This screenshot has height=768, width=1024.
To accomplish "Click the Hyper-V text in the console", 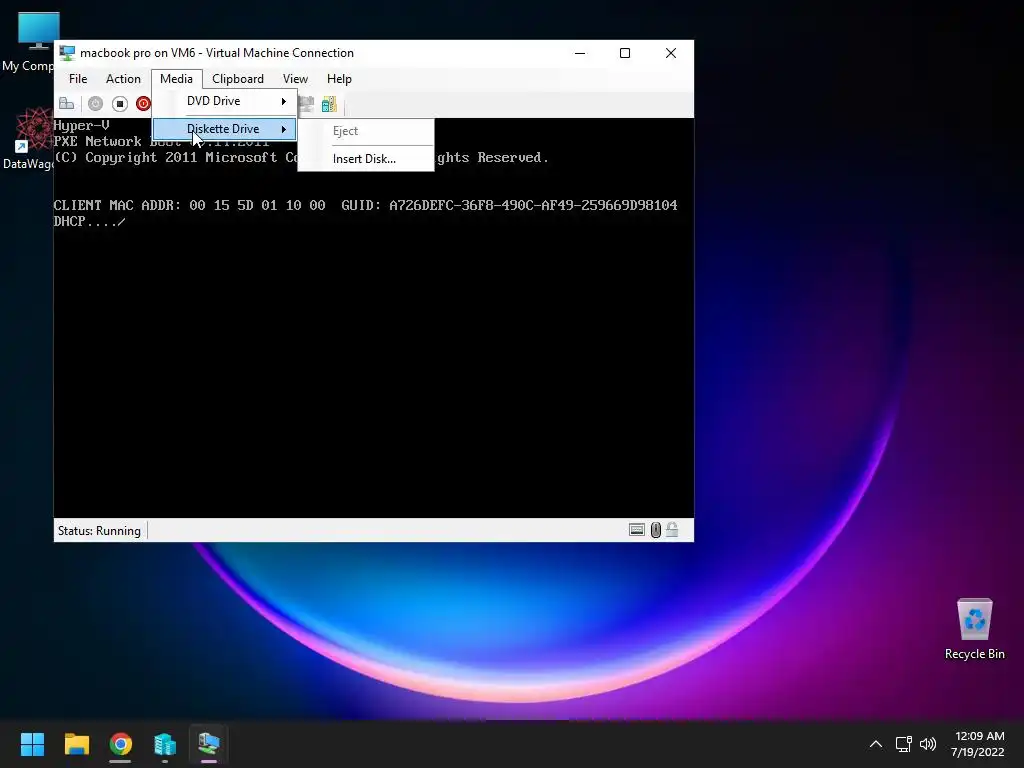I will coord(82,125).
